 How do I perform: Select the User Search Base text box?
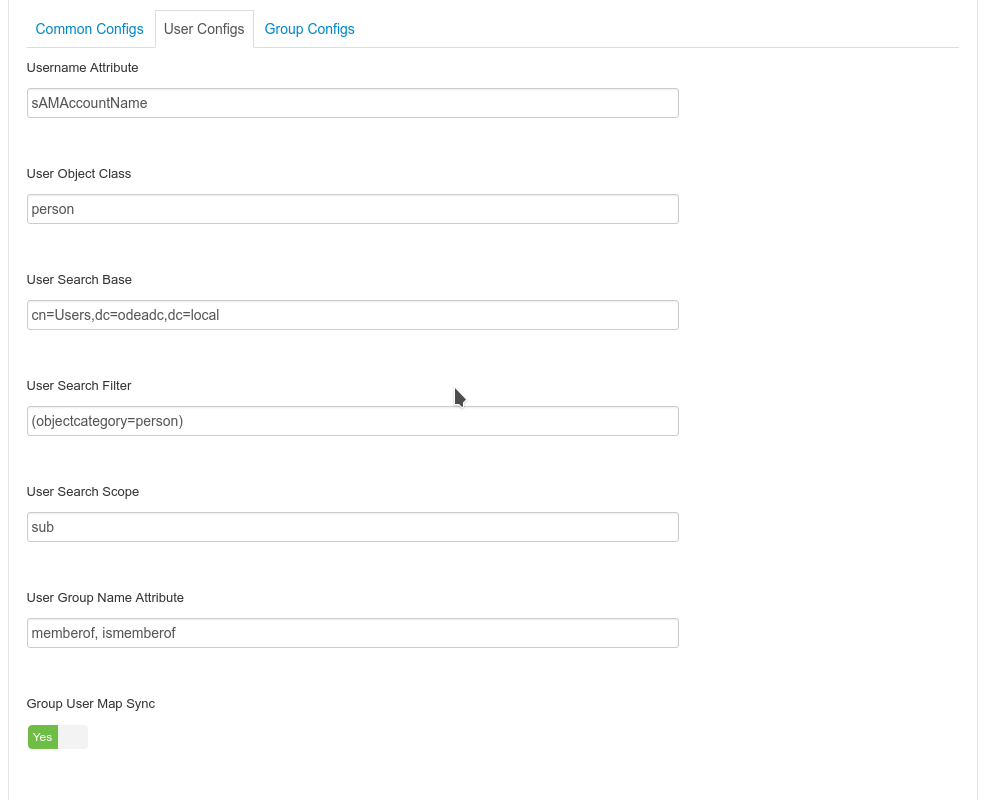click(352, 315)
